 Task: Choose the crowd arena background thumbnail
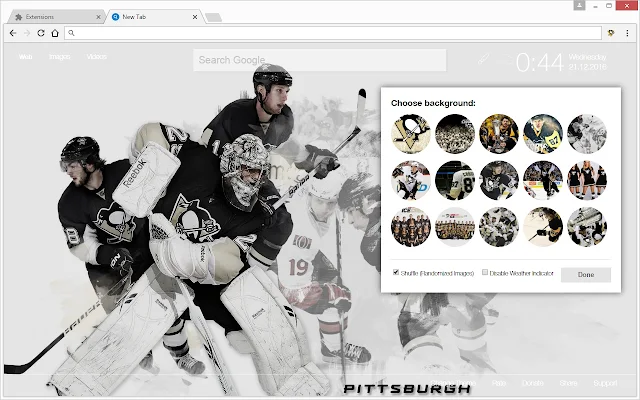click(x=455, y=134)
